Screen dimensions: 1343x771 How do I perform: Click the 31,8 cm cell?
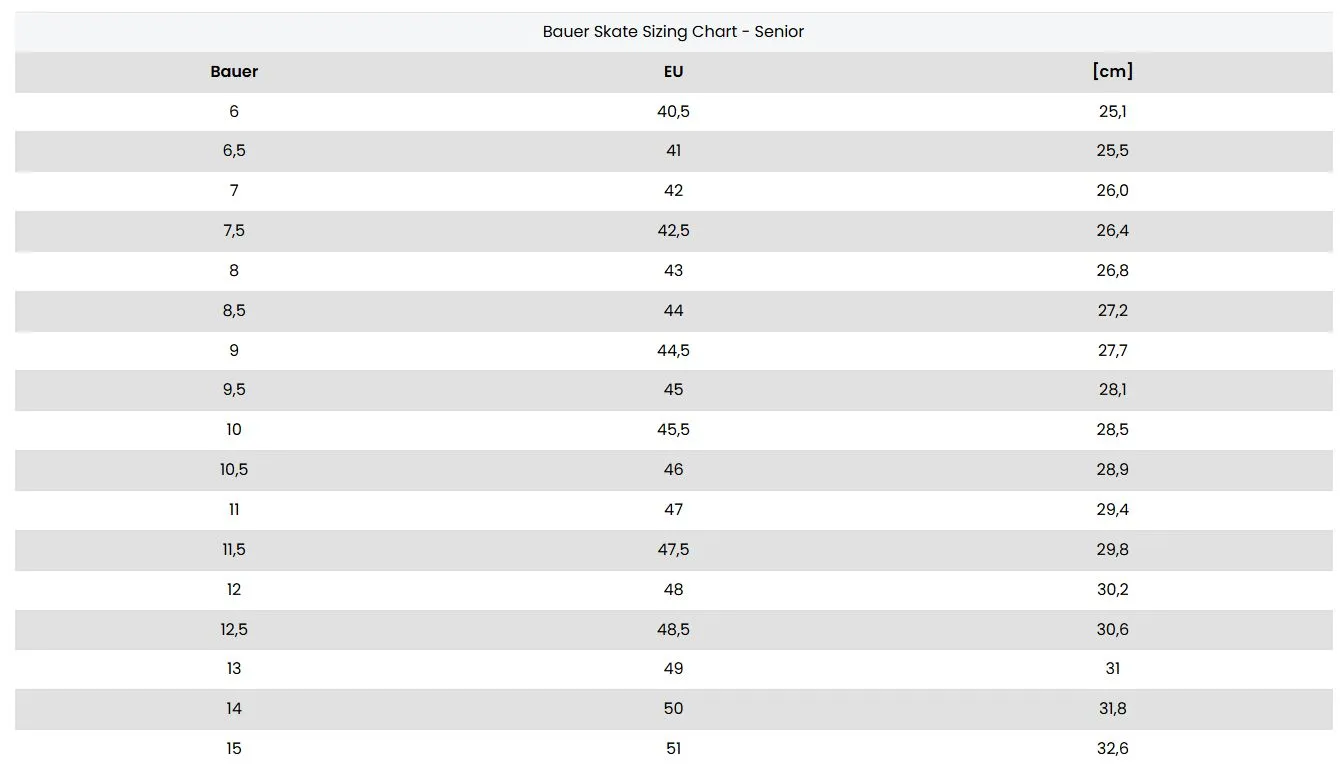pos(1112,709)
